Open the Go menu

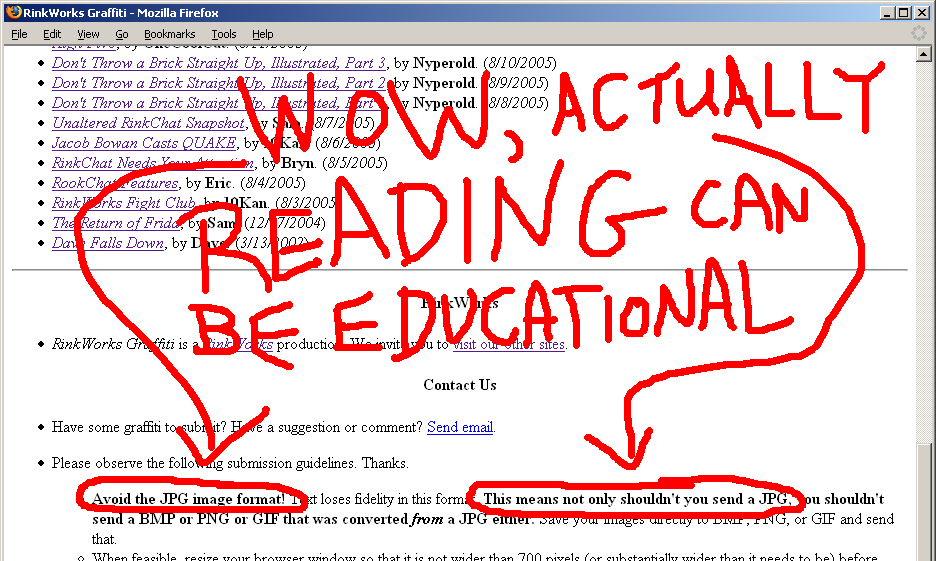tap(122, 34)
